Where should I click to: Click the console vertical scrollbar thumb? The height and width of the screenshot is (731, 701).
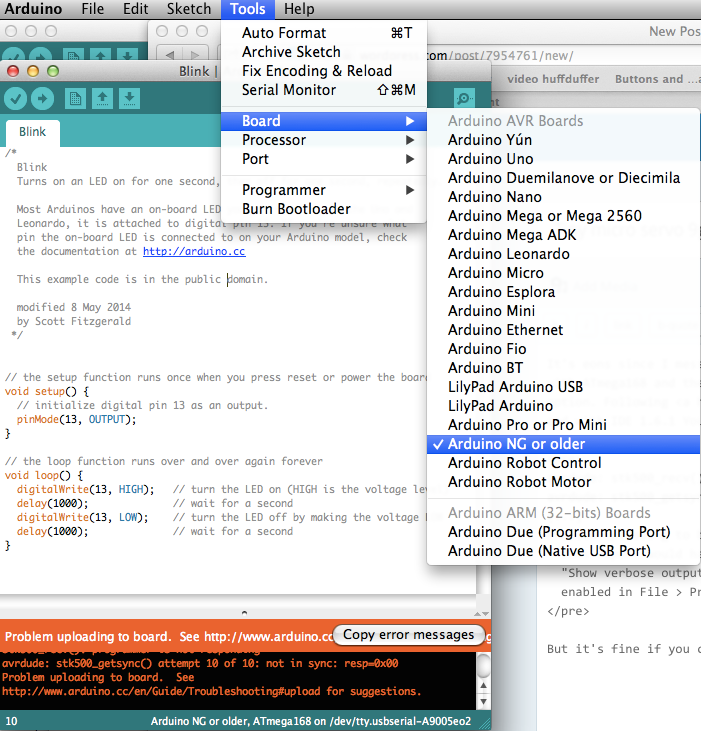point(483,665)
